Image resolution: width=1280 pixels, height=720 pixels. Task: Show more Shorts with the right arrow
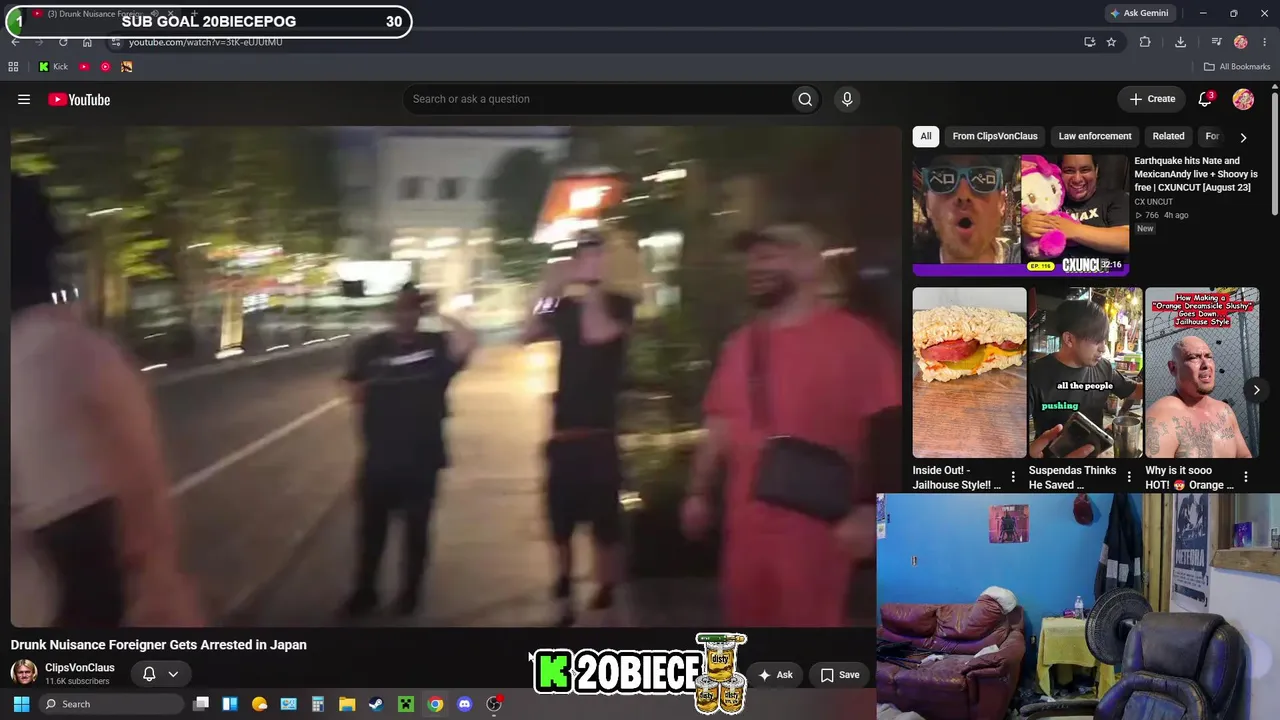click(1257, 390)
